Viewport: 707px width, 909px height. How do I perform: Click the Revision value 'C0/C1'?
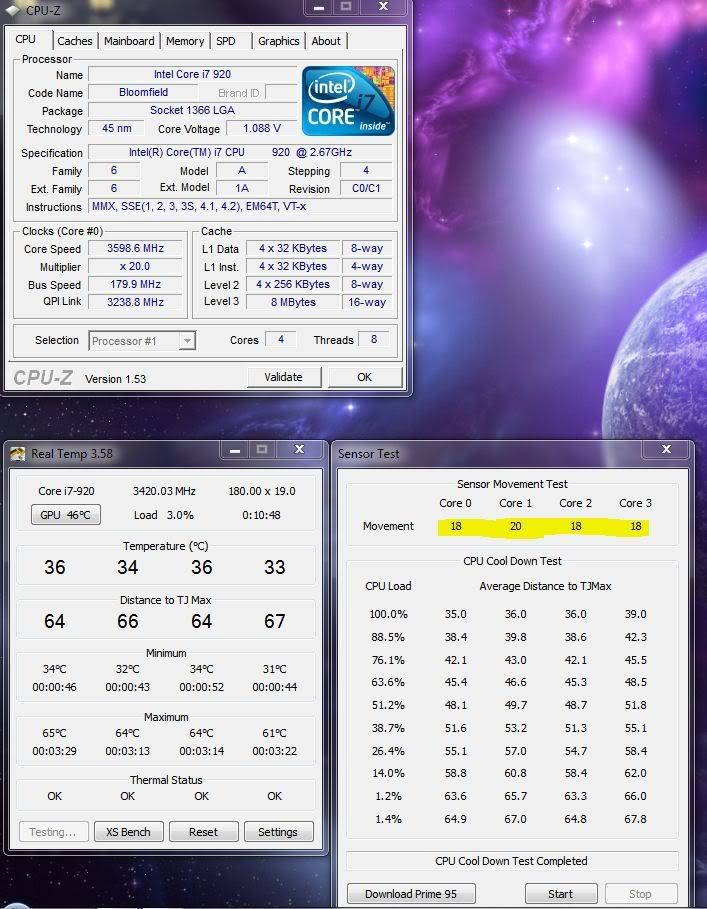tap(366, 188)
